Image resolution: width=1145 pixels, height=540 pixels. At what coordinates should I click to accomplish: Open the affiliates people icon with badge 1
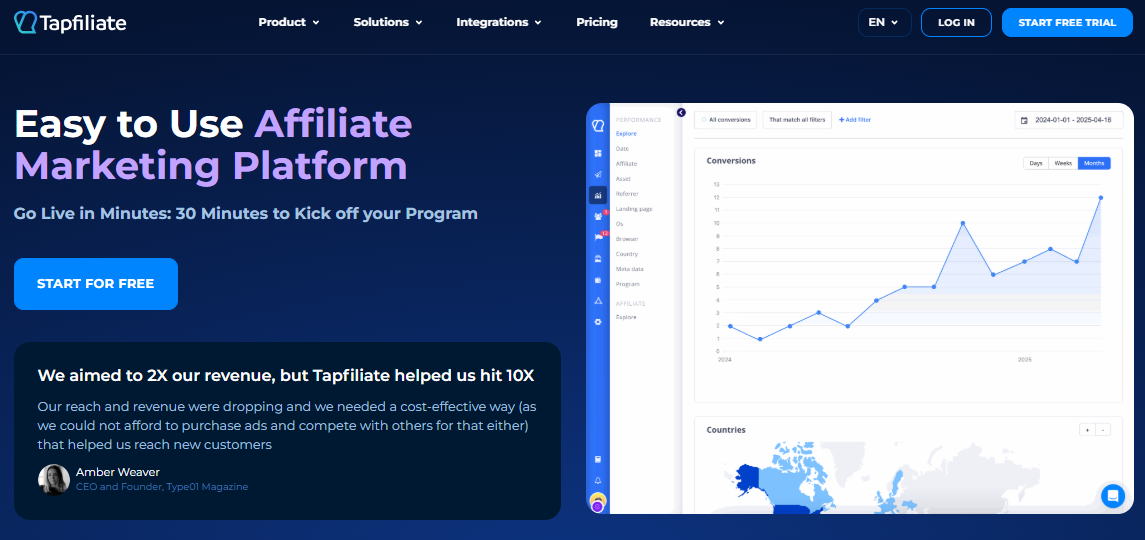point(599,216)
